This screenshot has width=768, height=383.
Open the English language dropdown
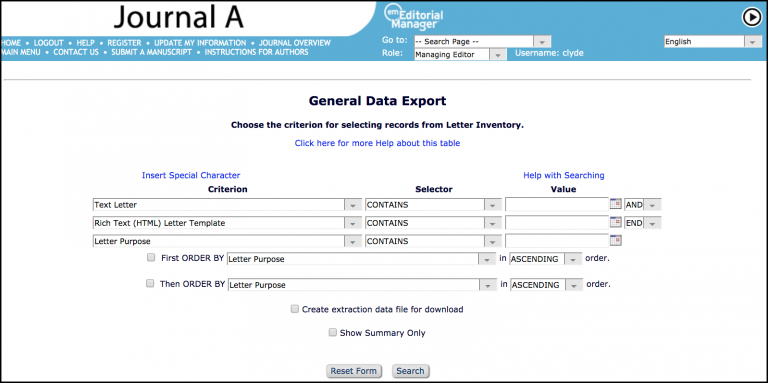click(x=713, y=42)
